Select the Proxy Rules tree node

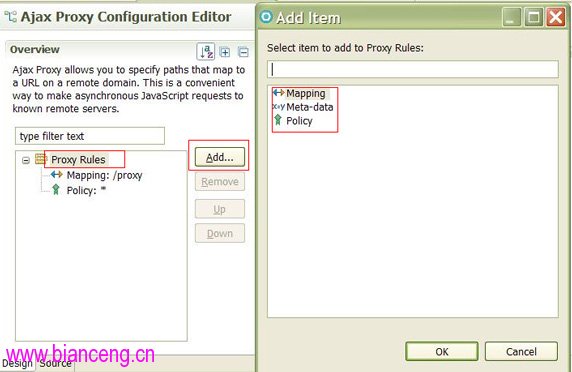click(78, 160)
